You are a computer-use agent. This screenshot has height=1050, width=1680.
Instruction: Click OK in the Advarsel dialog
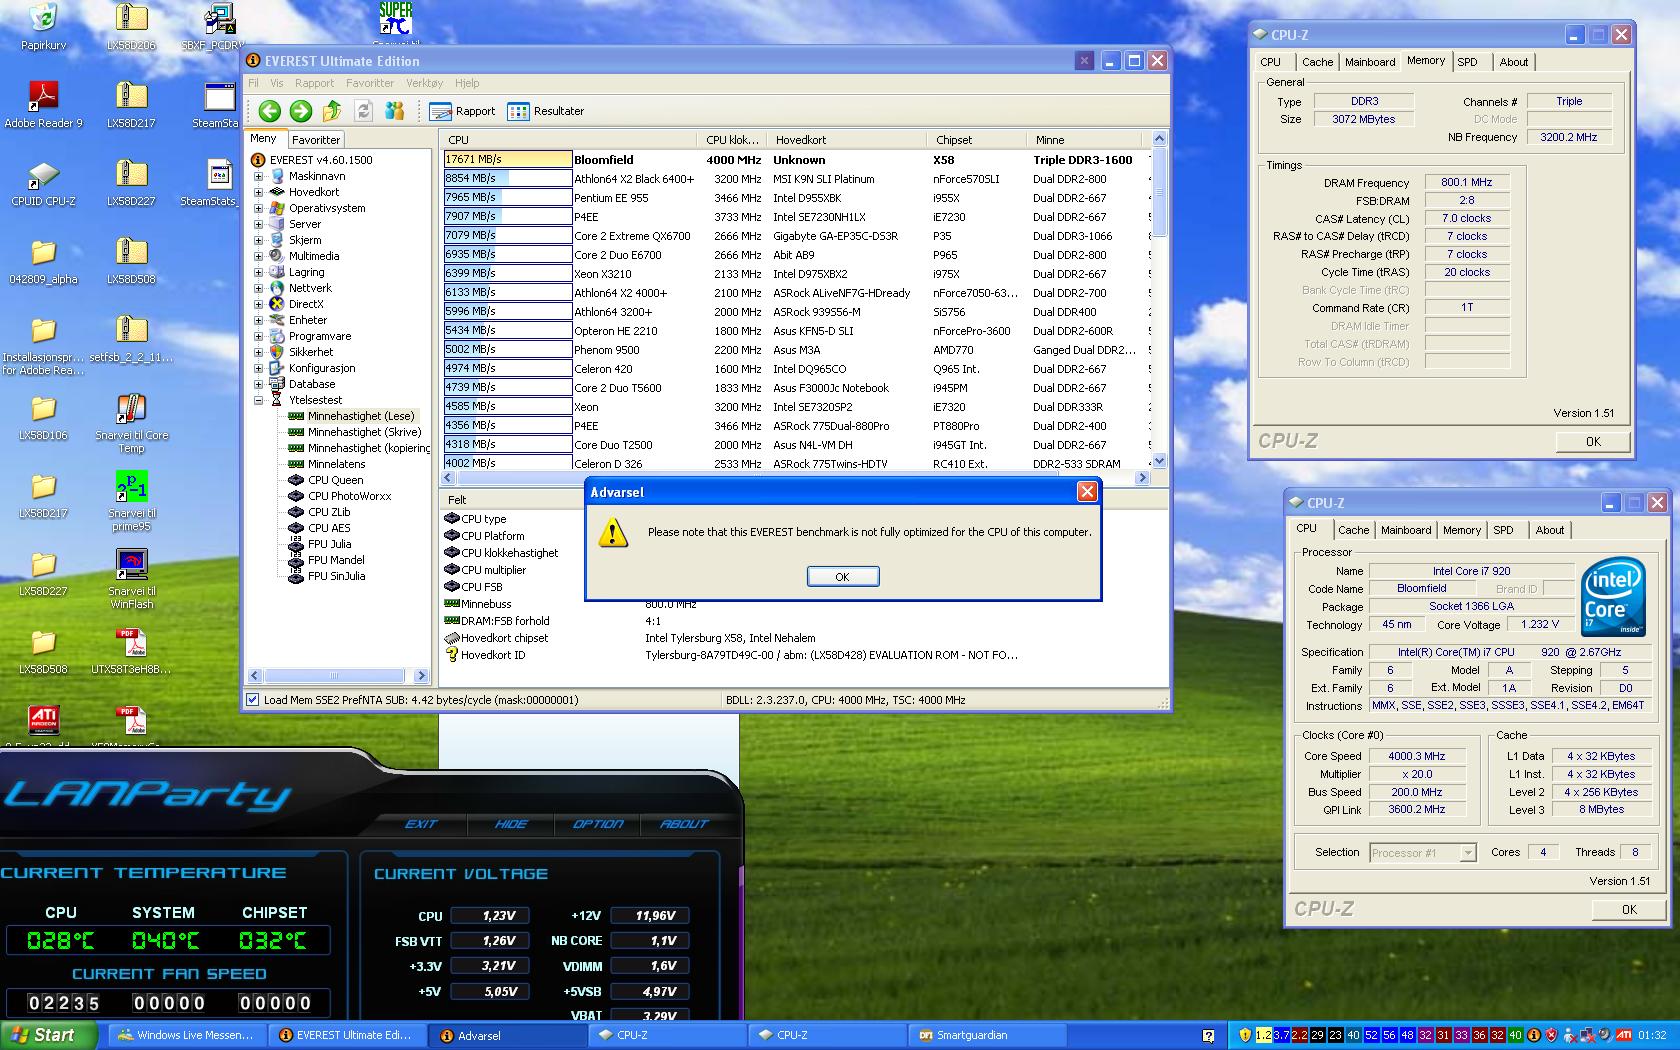point(842,577)
